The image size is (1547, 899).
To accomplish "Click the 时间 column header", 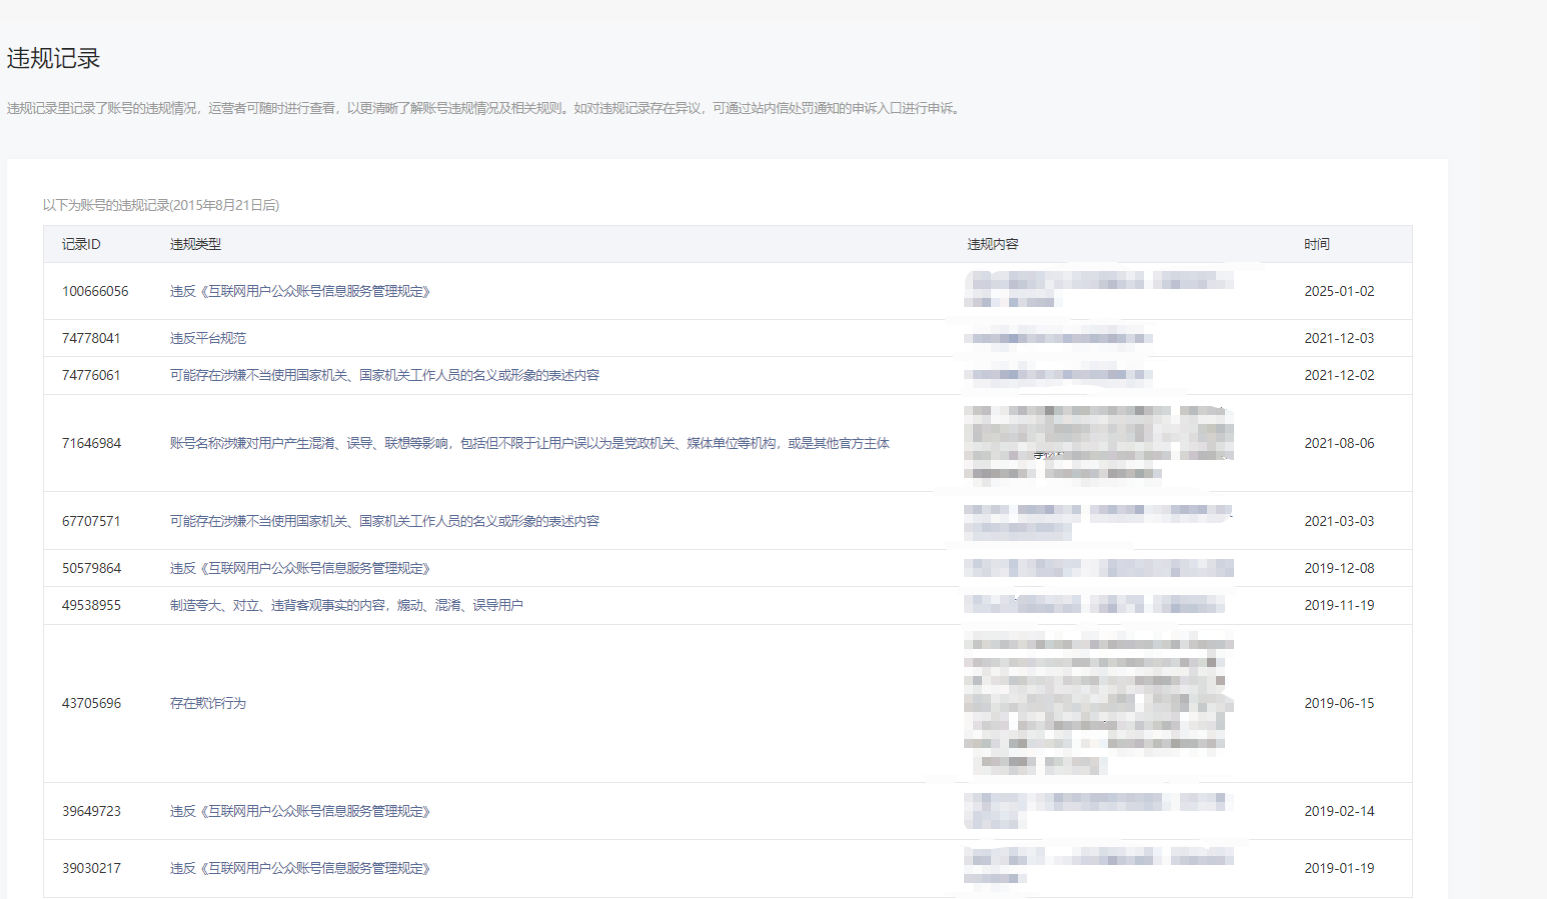I will click(1316, 244).
